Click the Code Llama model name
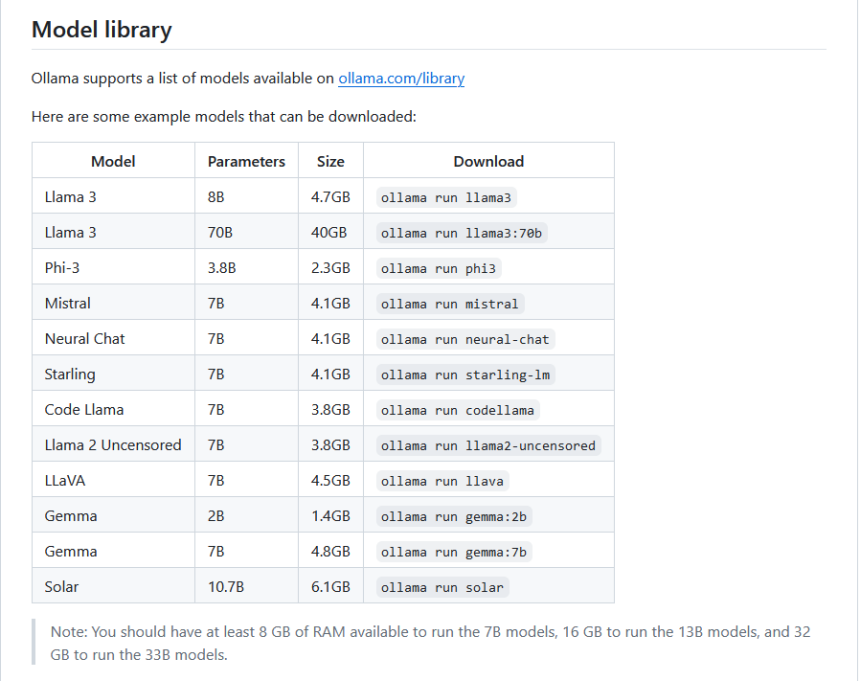This screenshot has height=681, width=860. [x=84, y=410]
